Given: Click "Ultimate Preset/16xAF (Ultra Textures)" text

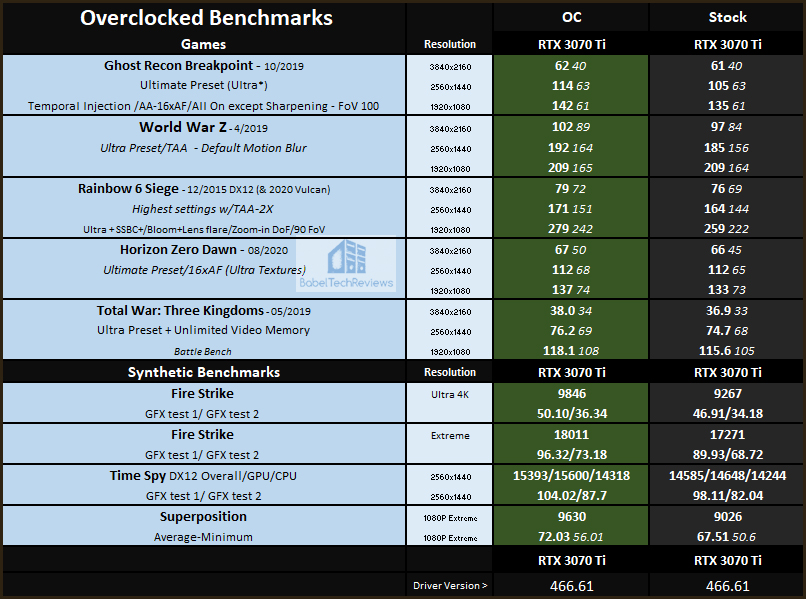Looking at the screenshot, I should coord(204,270).
